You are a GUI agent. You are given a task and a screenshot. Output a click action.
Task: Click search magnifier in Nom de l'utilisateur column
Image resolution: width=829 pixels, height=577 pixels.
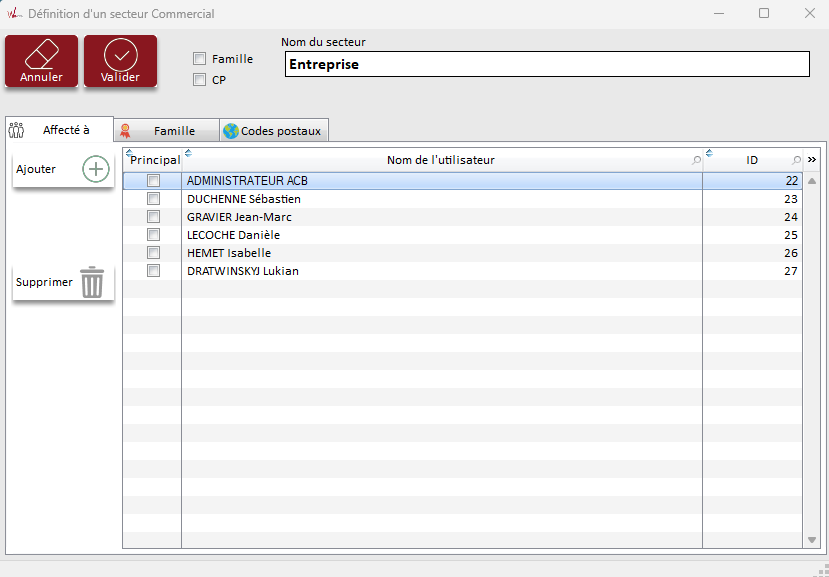click(696, 160)
